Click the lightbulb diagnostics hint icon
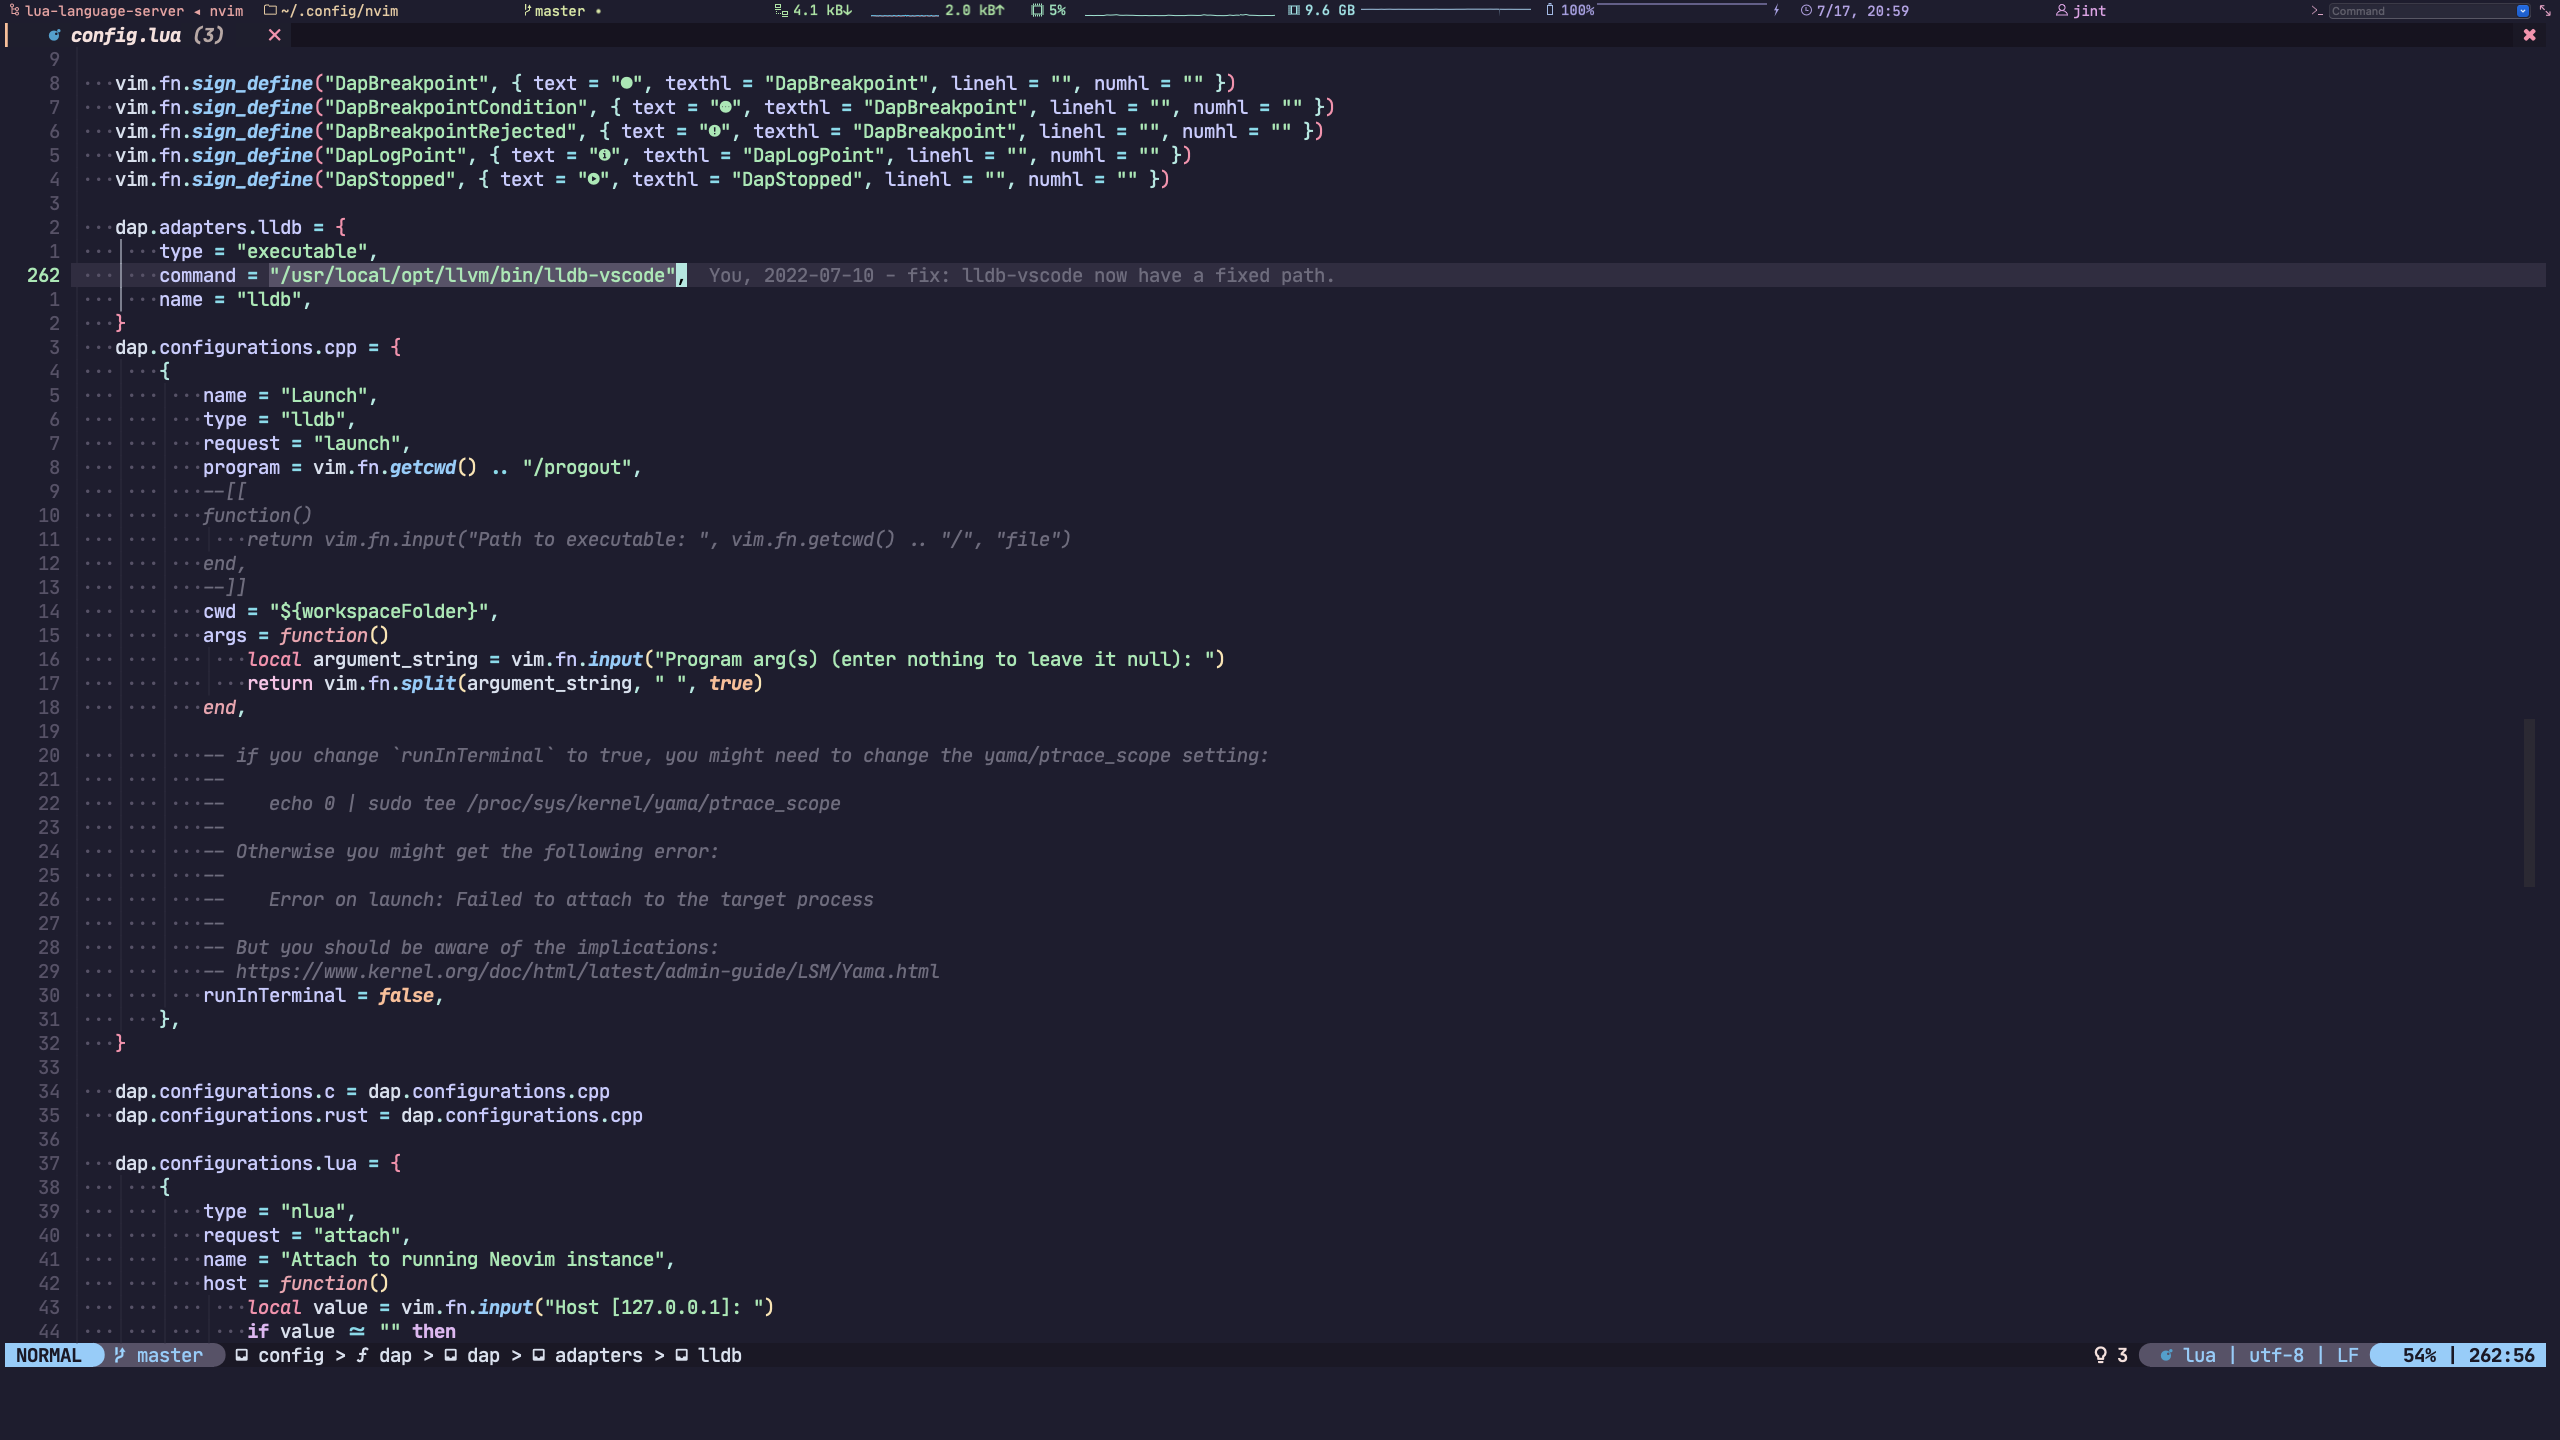The height and width of the screenshot is (1440, 2560). click(x=2100, y=1355)
